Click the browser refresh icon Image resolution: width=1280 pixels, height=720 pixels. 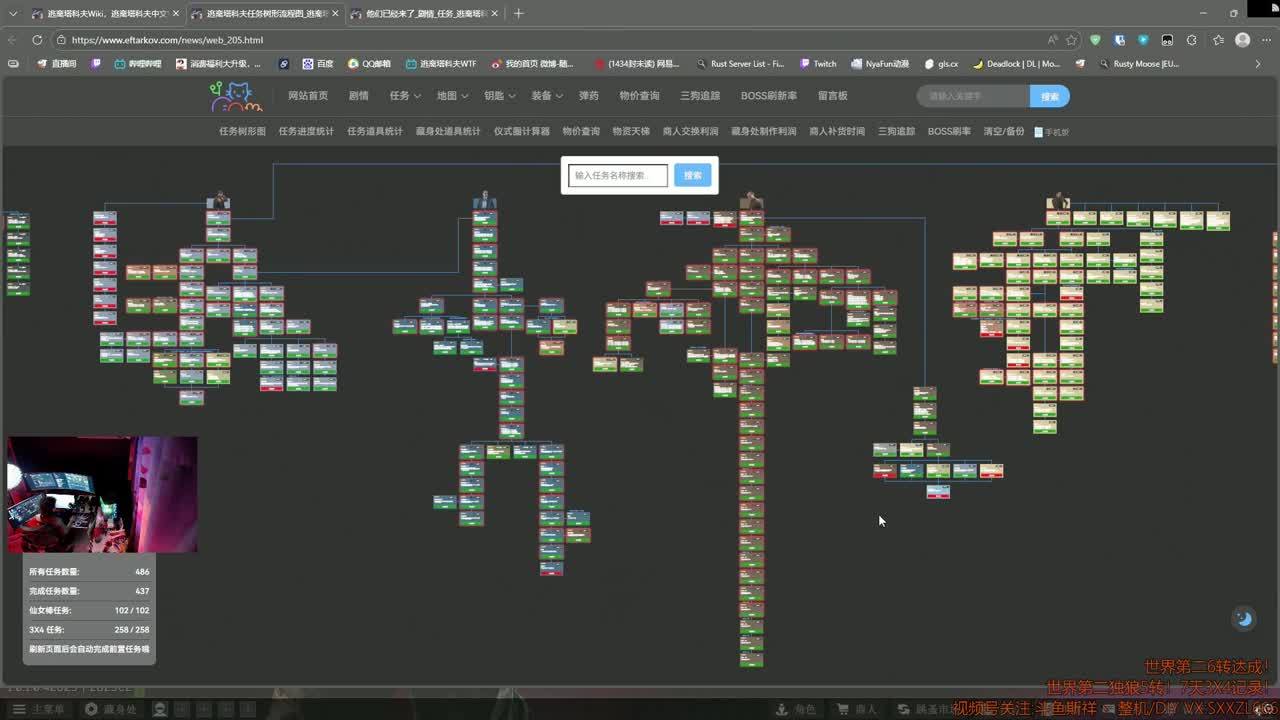pyautogui.click(x=37, y=40)
